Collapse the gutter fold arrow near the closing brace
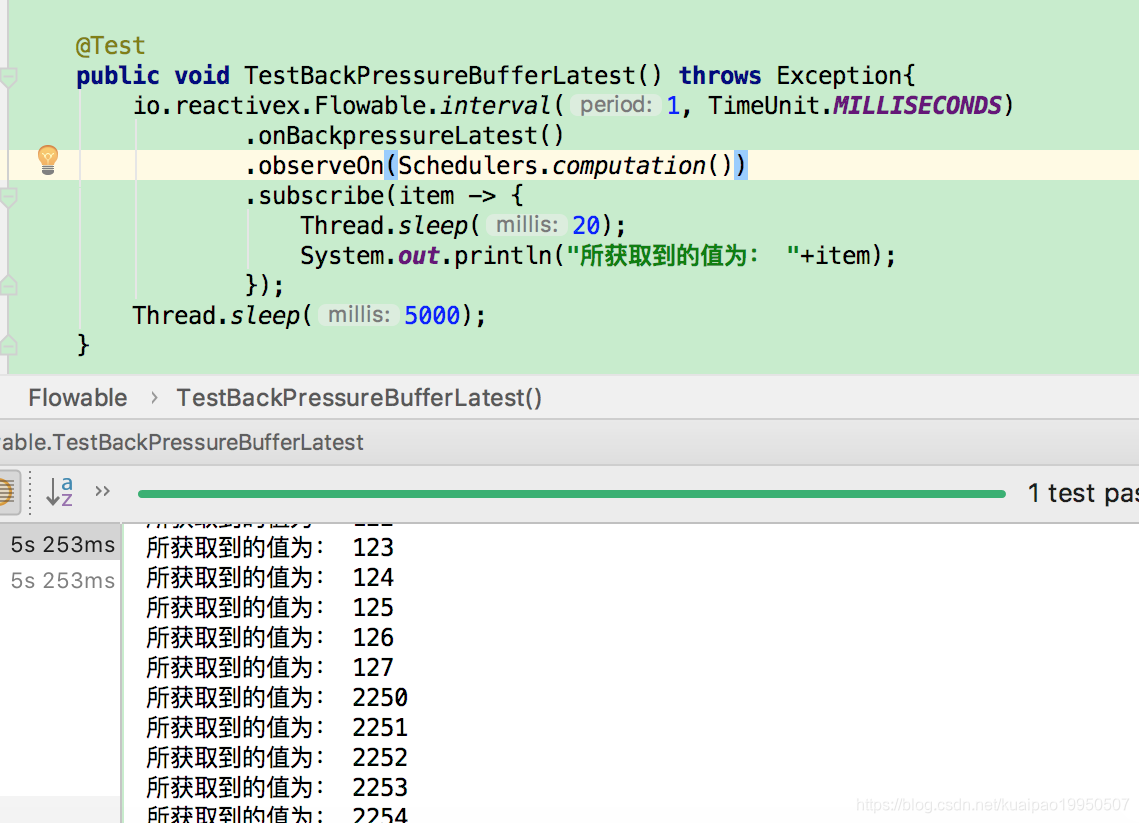 [10, 345]
